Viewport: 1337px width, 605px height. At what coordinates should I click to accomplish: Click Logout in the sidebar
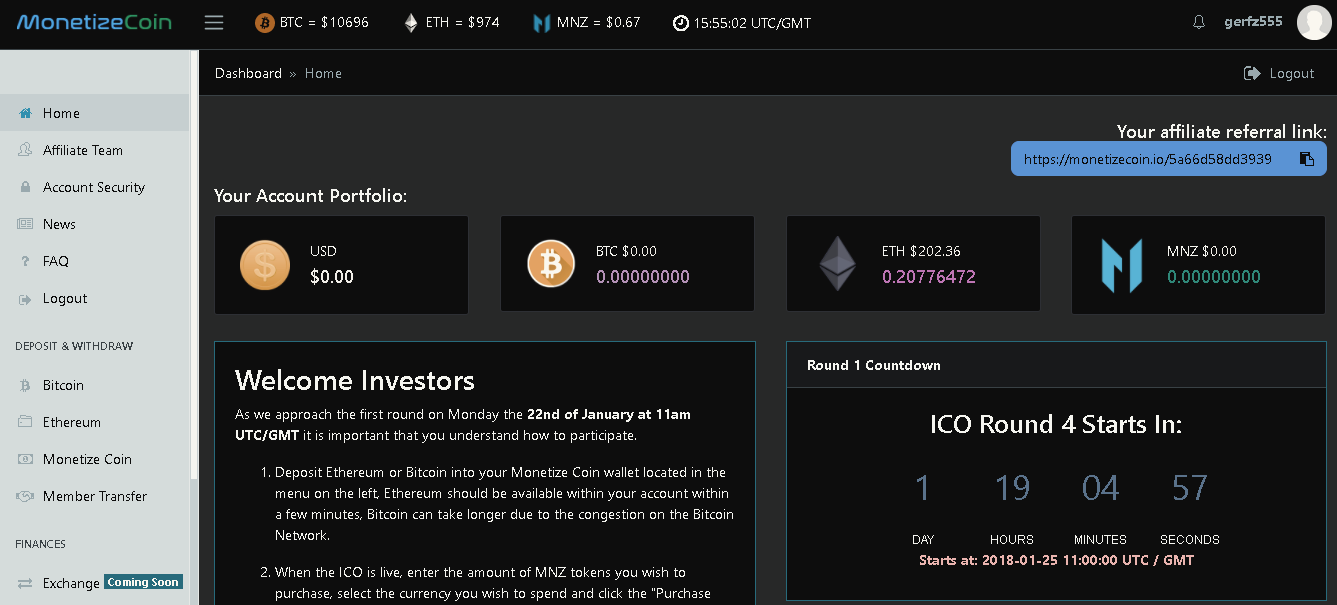(94, 298)
